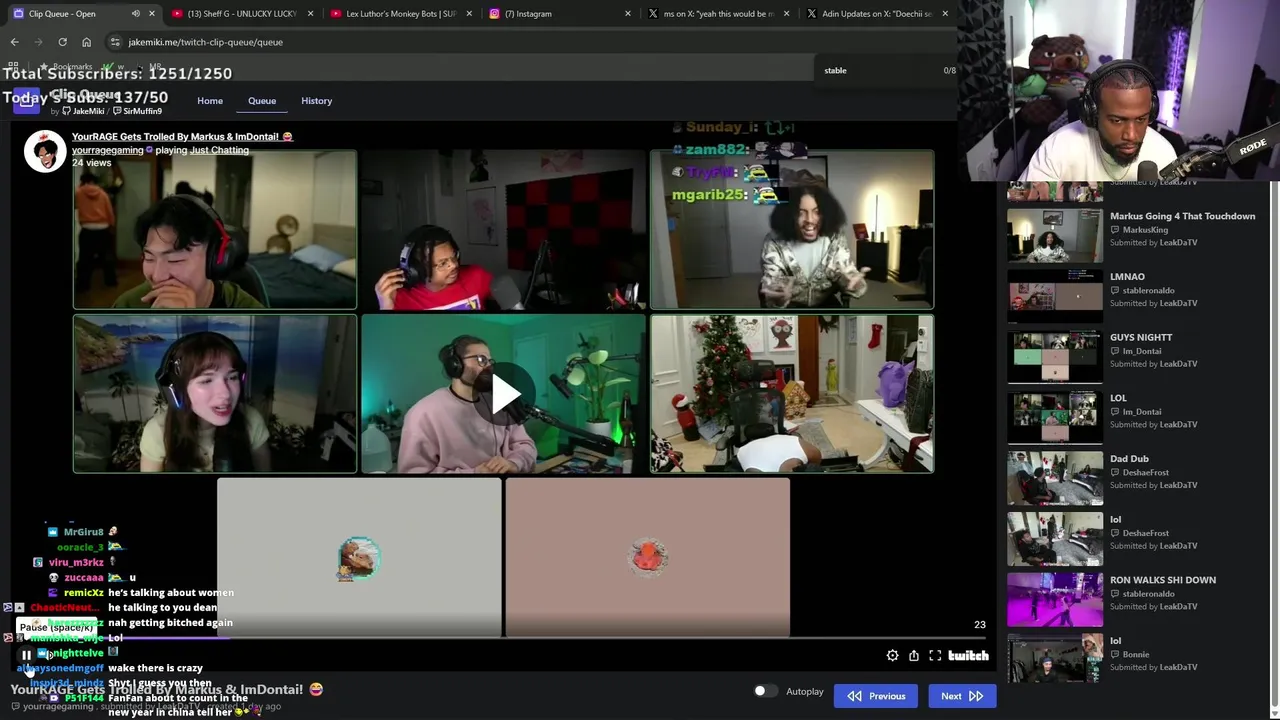Screen dimensions: 1280x720
Task: Click the 'Markus Going 4 That Touchdown' title
Action: [x=1182, y=216]
